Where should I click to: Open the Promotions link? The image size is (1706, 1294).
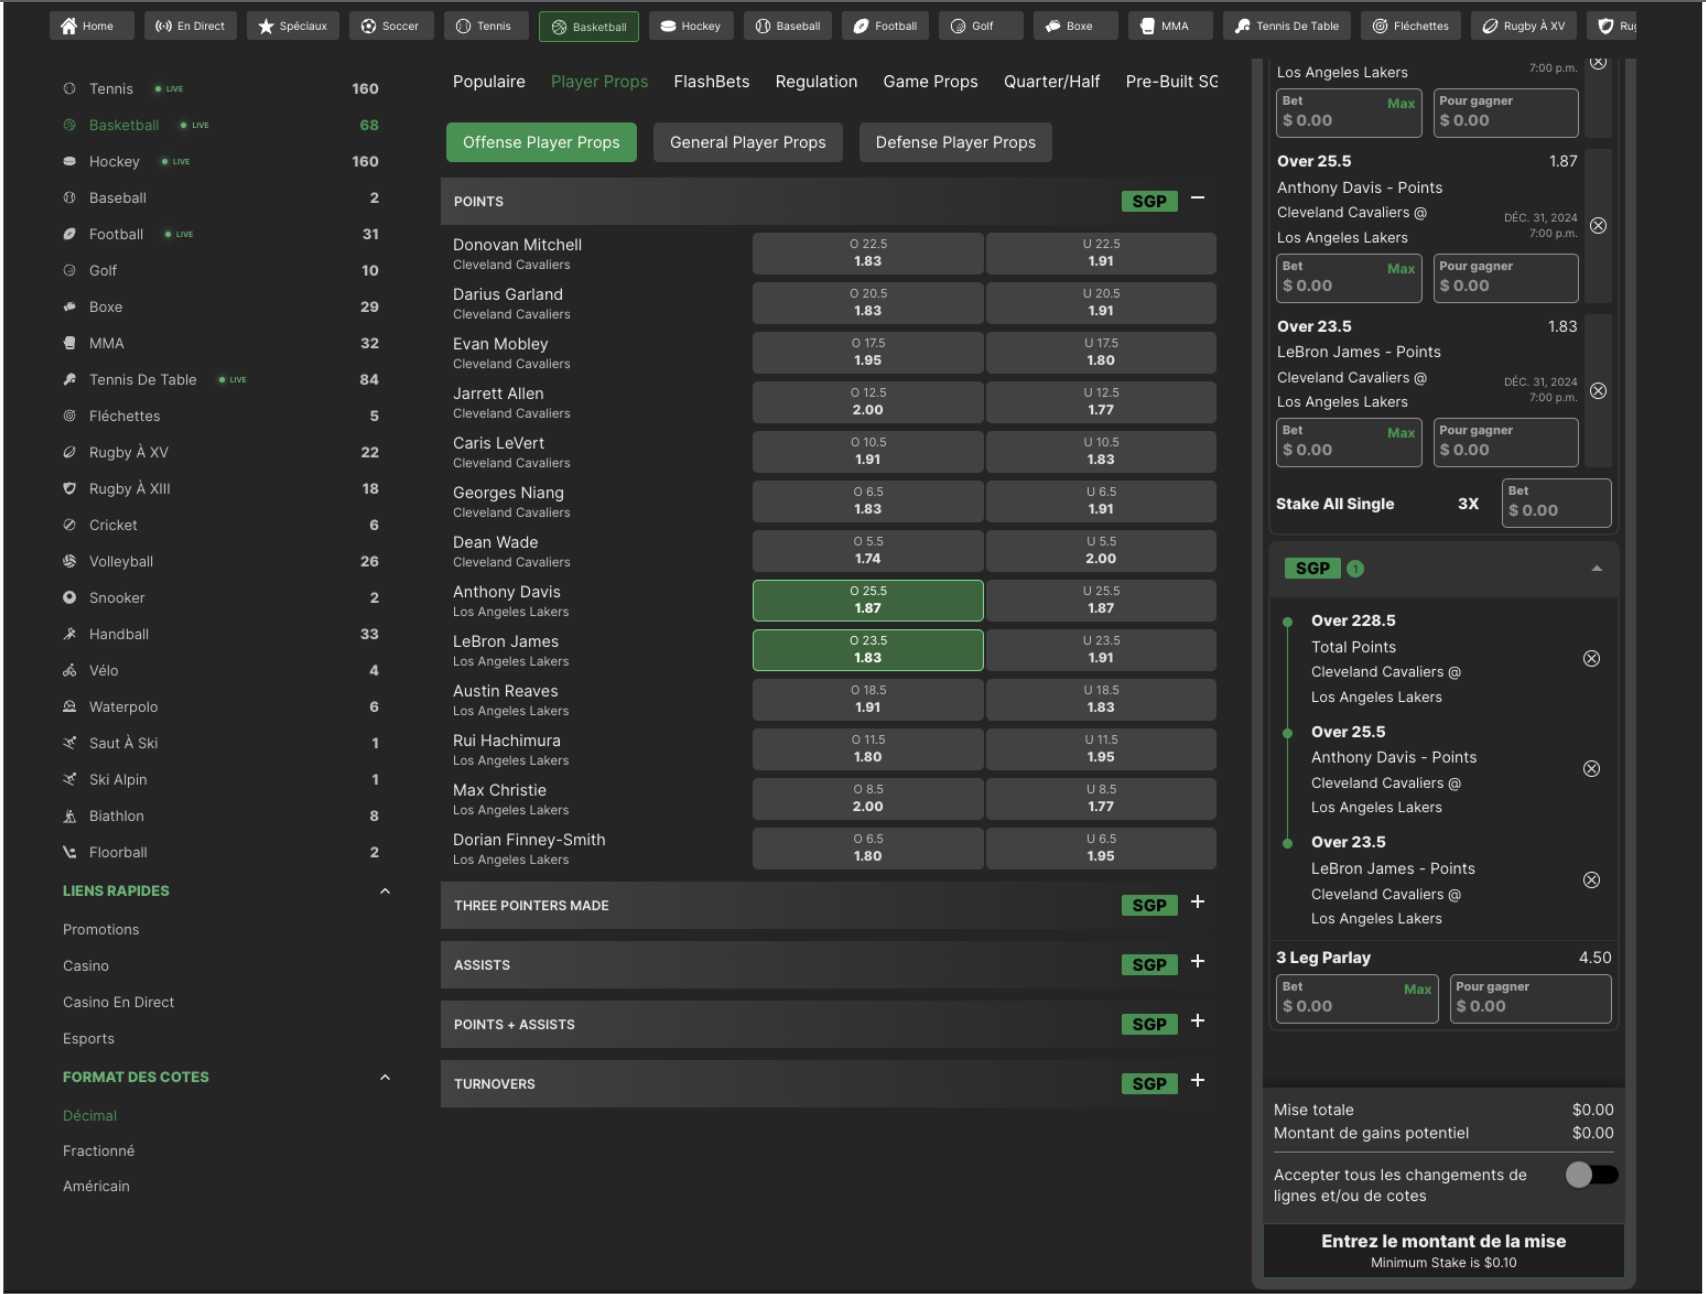(x=101, y=930)
